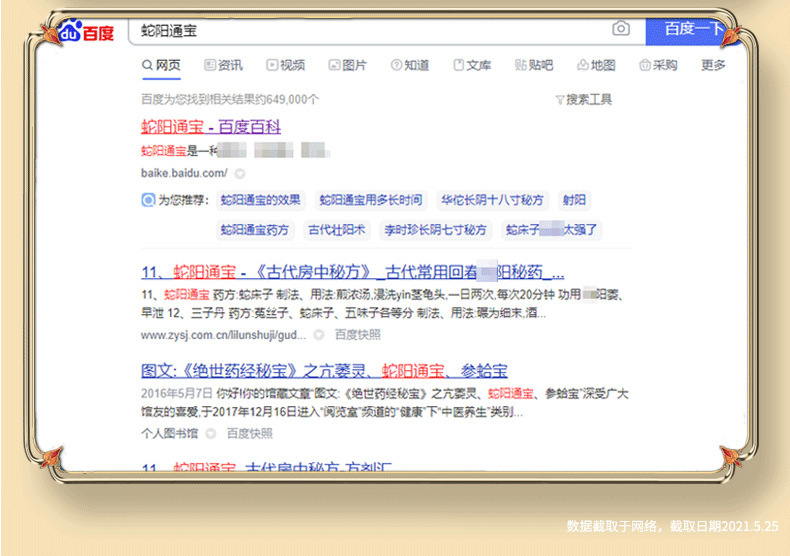Viewport: 790px width, 556px height.
Task: Select suggestion 蛇阳通宝用多长时间
Action: (371, 200)
